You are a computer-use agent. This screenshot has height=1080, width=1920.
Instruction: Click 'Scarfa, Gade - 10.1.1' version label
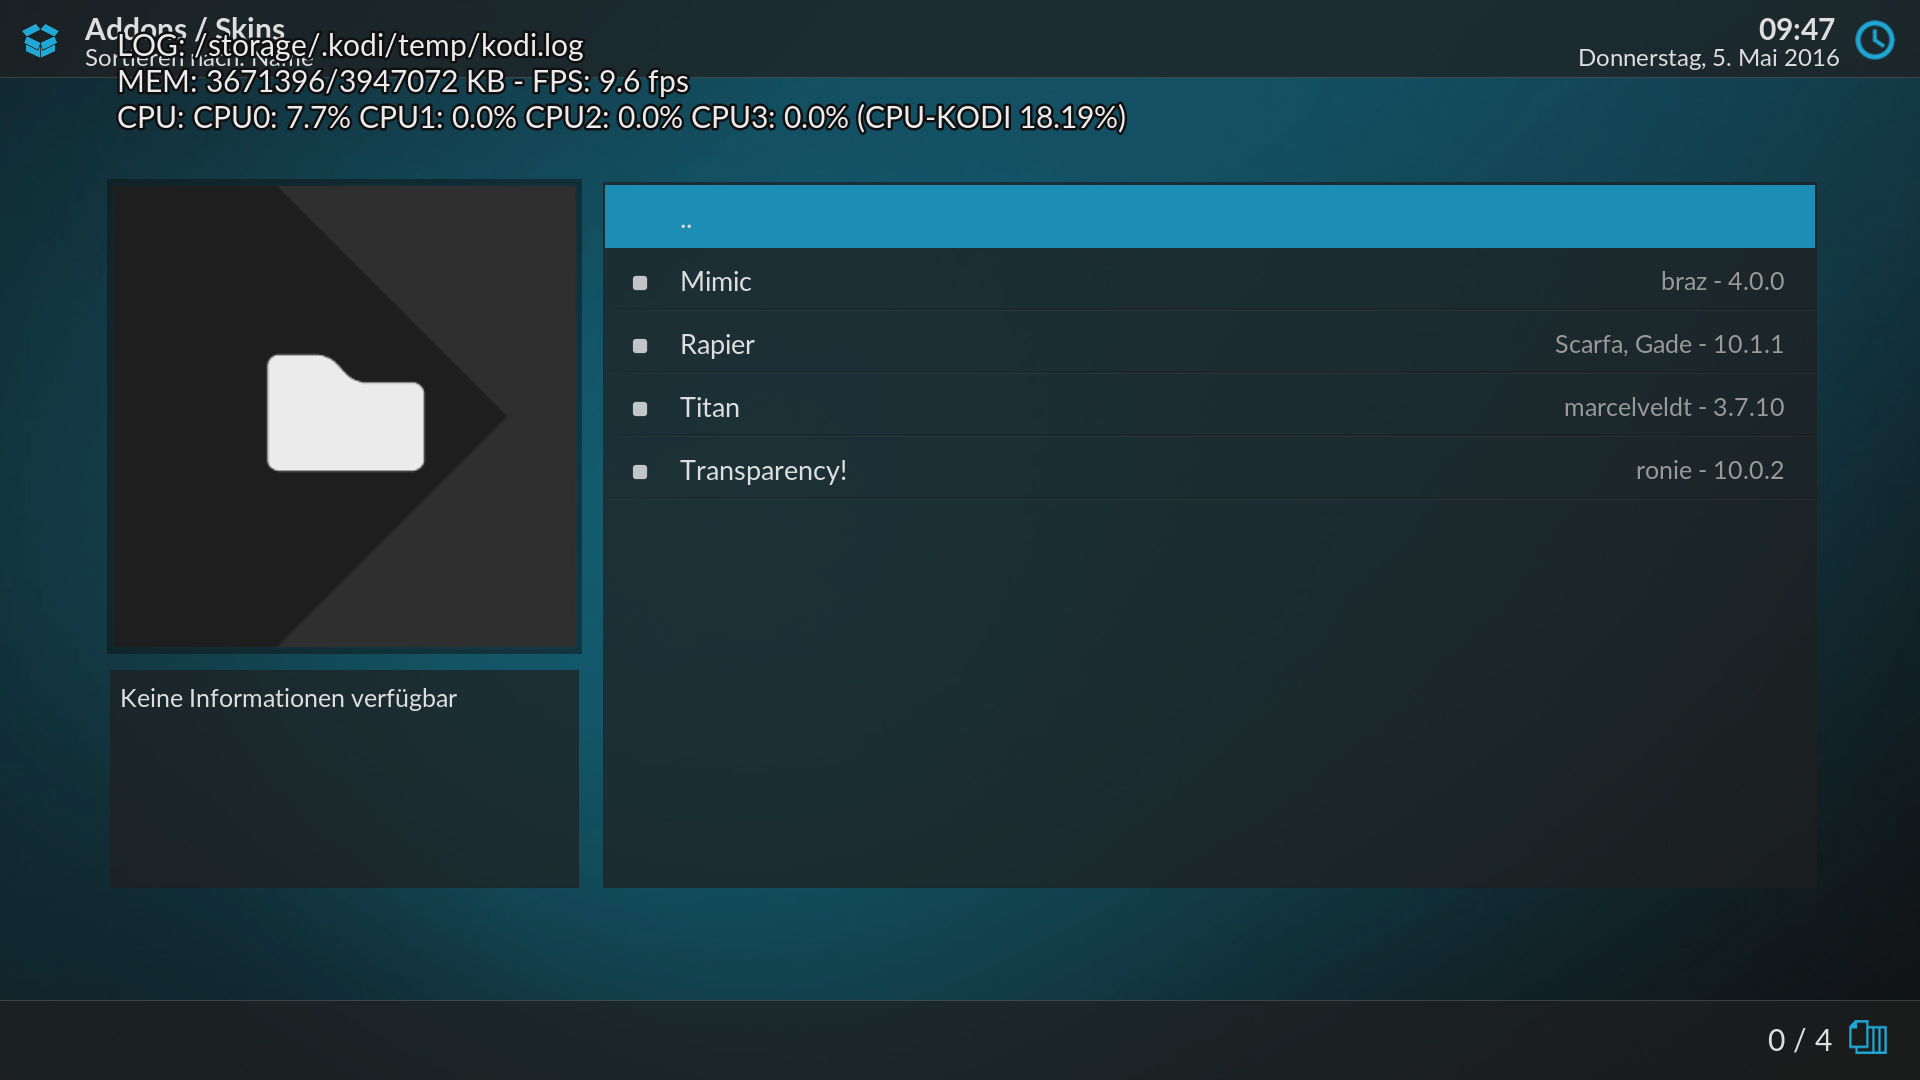1669,344
